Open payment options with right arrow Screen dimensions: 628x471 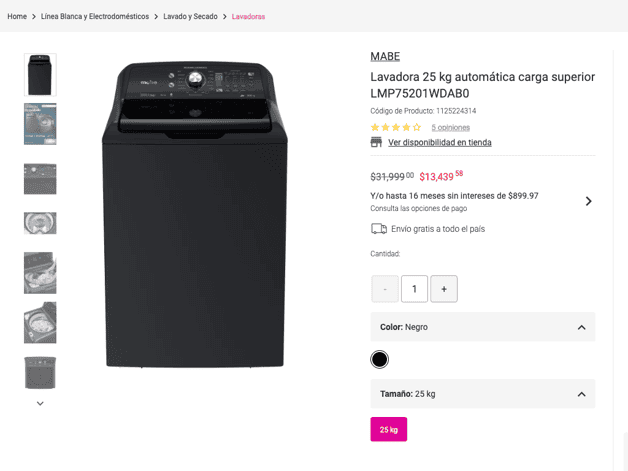tap(588, 201)
